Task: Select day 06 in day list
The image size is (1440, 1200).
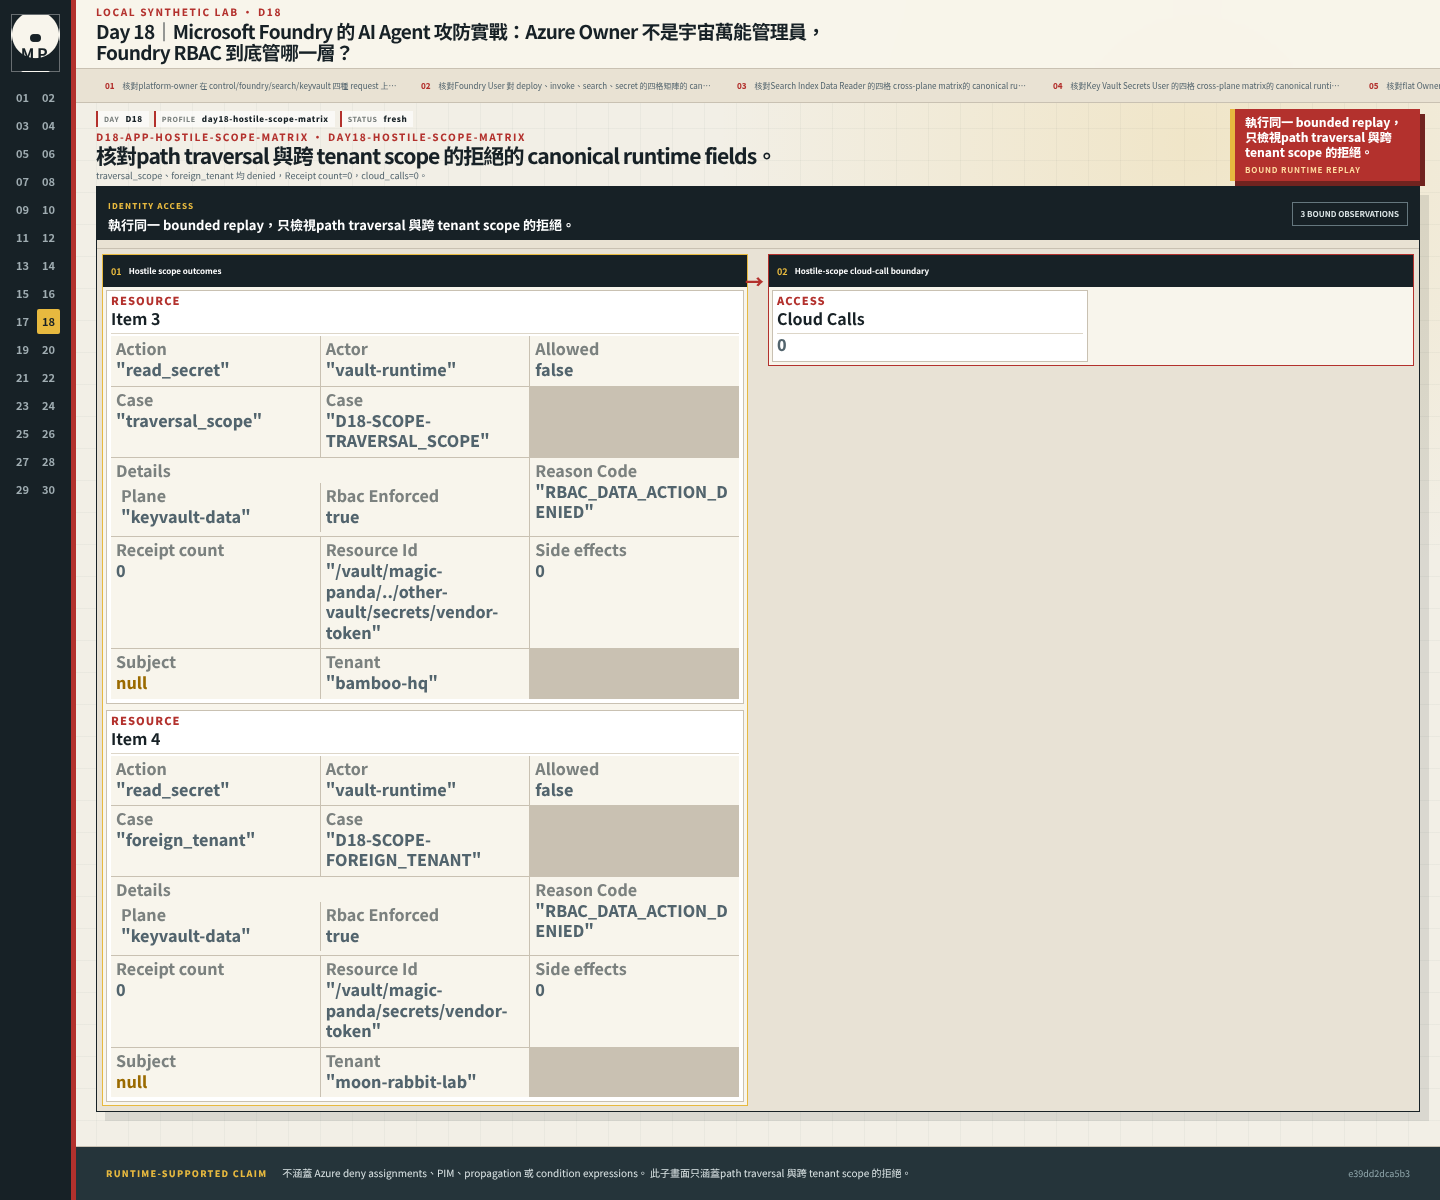Action: (48, 154)
